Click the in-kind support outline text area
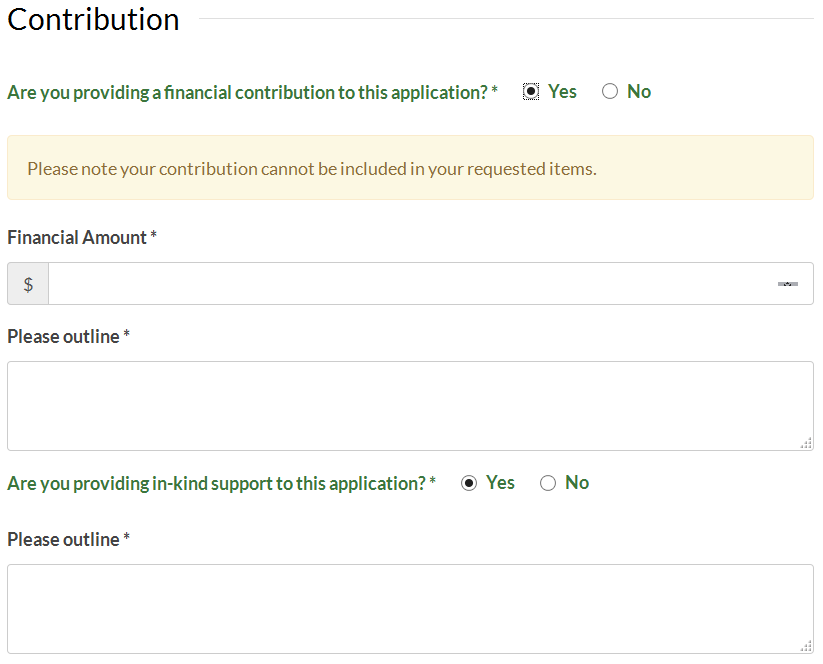 pyautogui.click(x=410, y=609)
